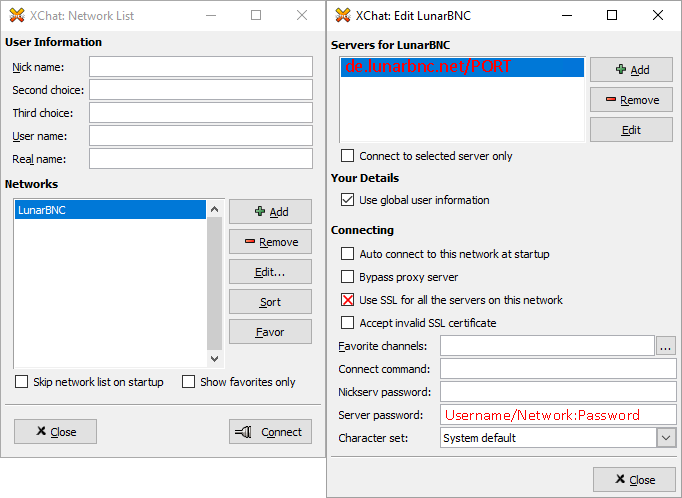Edit the selected server entry

tap(631, 130)
